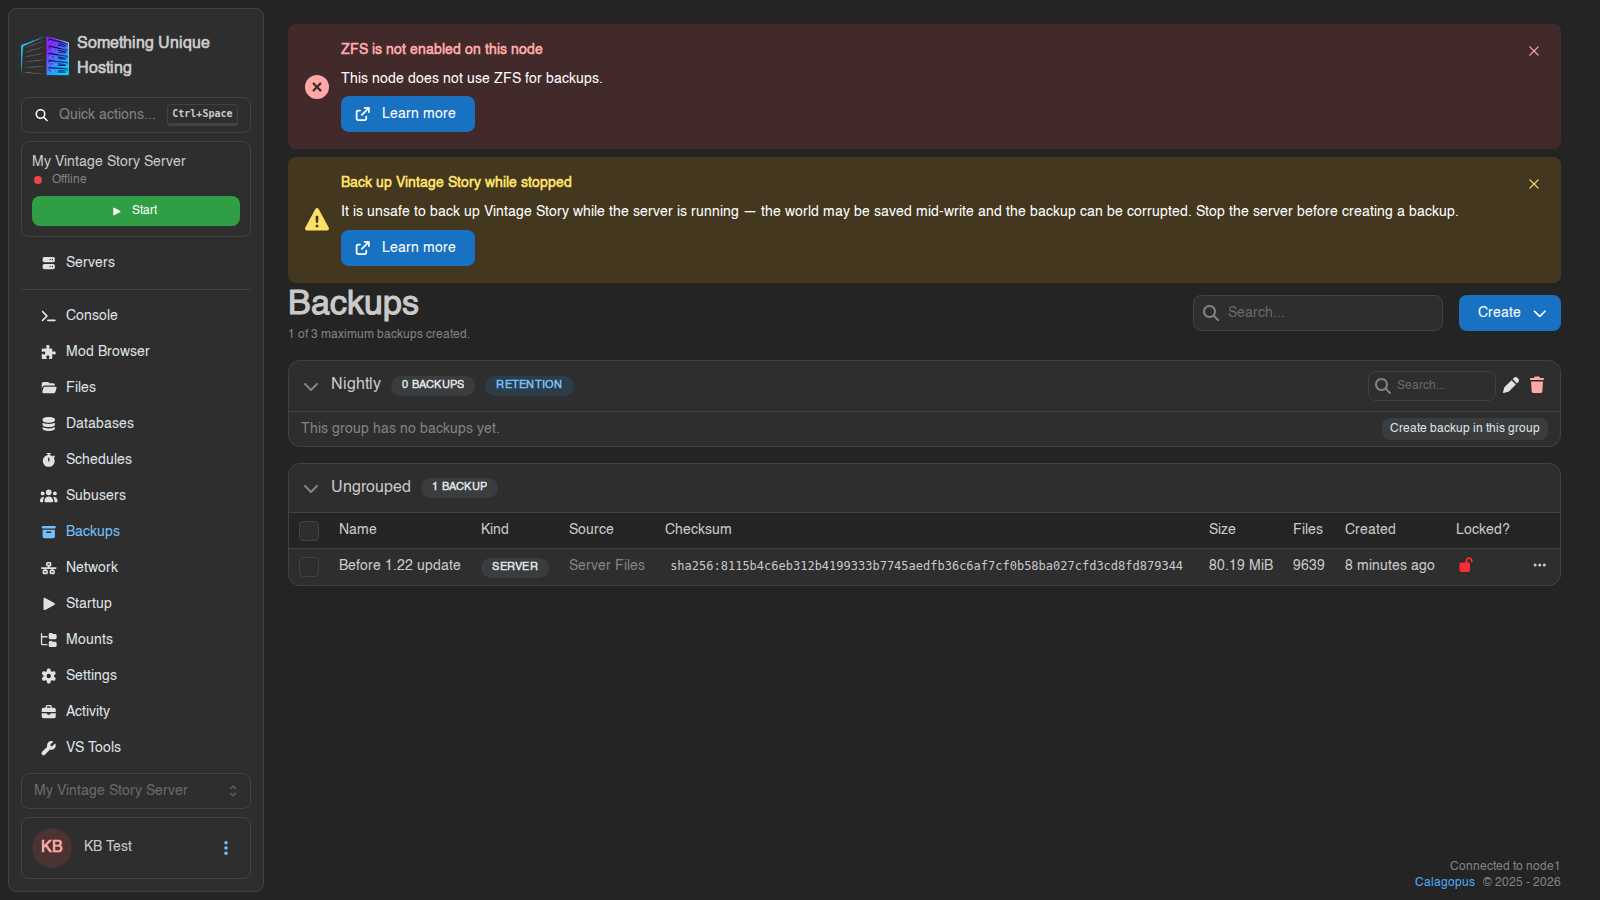1600x900 pixels.
Task: Open Settings via gear icon
Action: [48, 676]
